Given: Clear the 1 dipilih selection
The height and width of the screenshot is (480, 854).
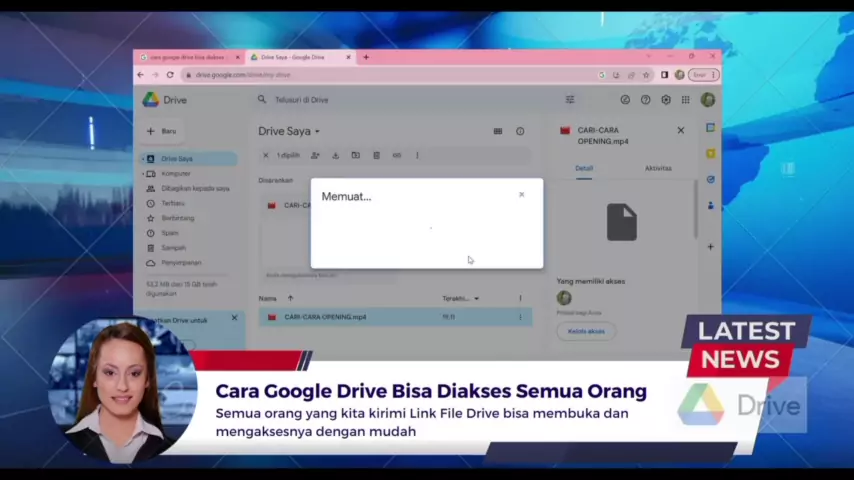Looking at the screenshot, I should tap(265, 155).
